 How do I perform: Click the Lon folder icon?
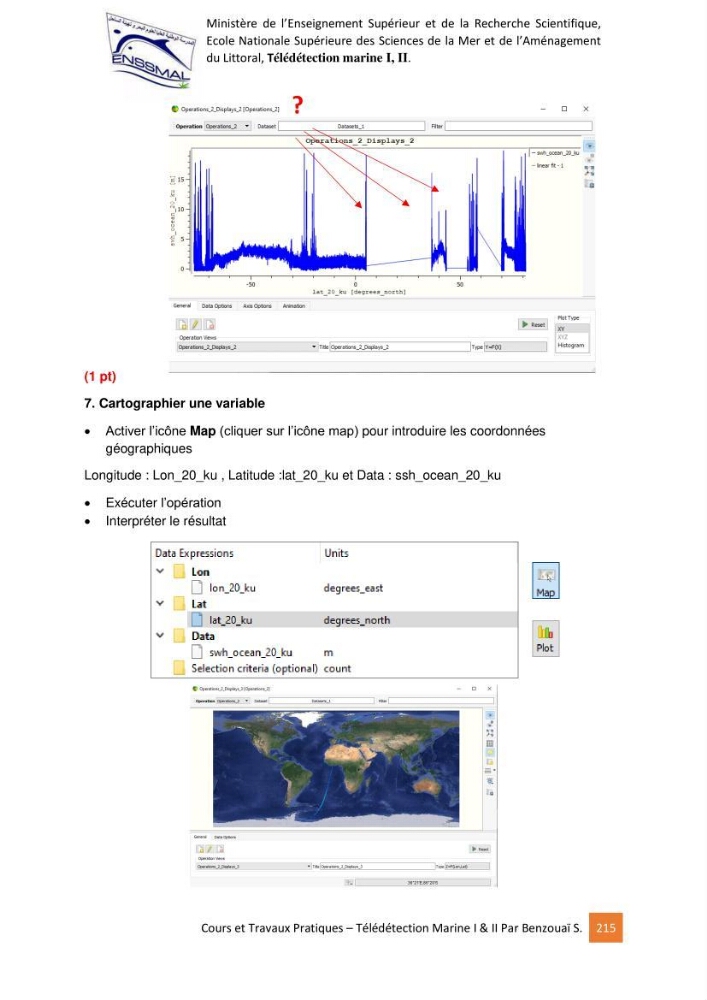click(180, 571)
